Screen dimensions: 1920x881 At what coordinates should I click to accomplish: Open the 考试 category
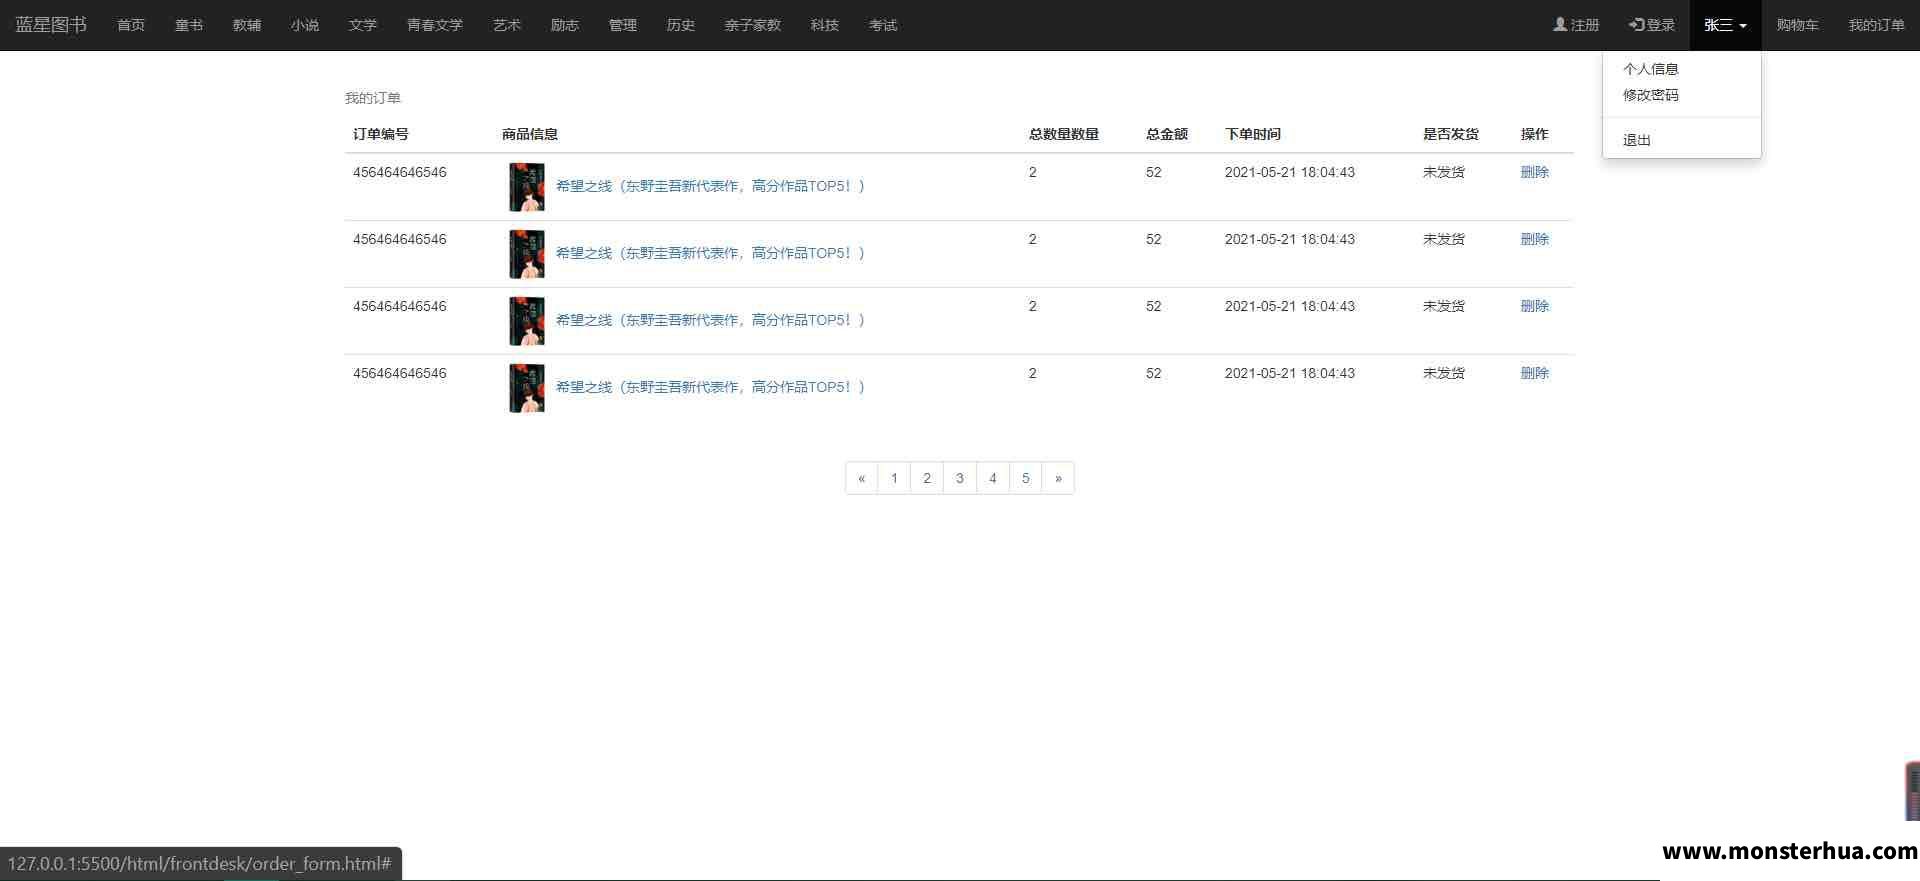coord(883,25)
